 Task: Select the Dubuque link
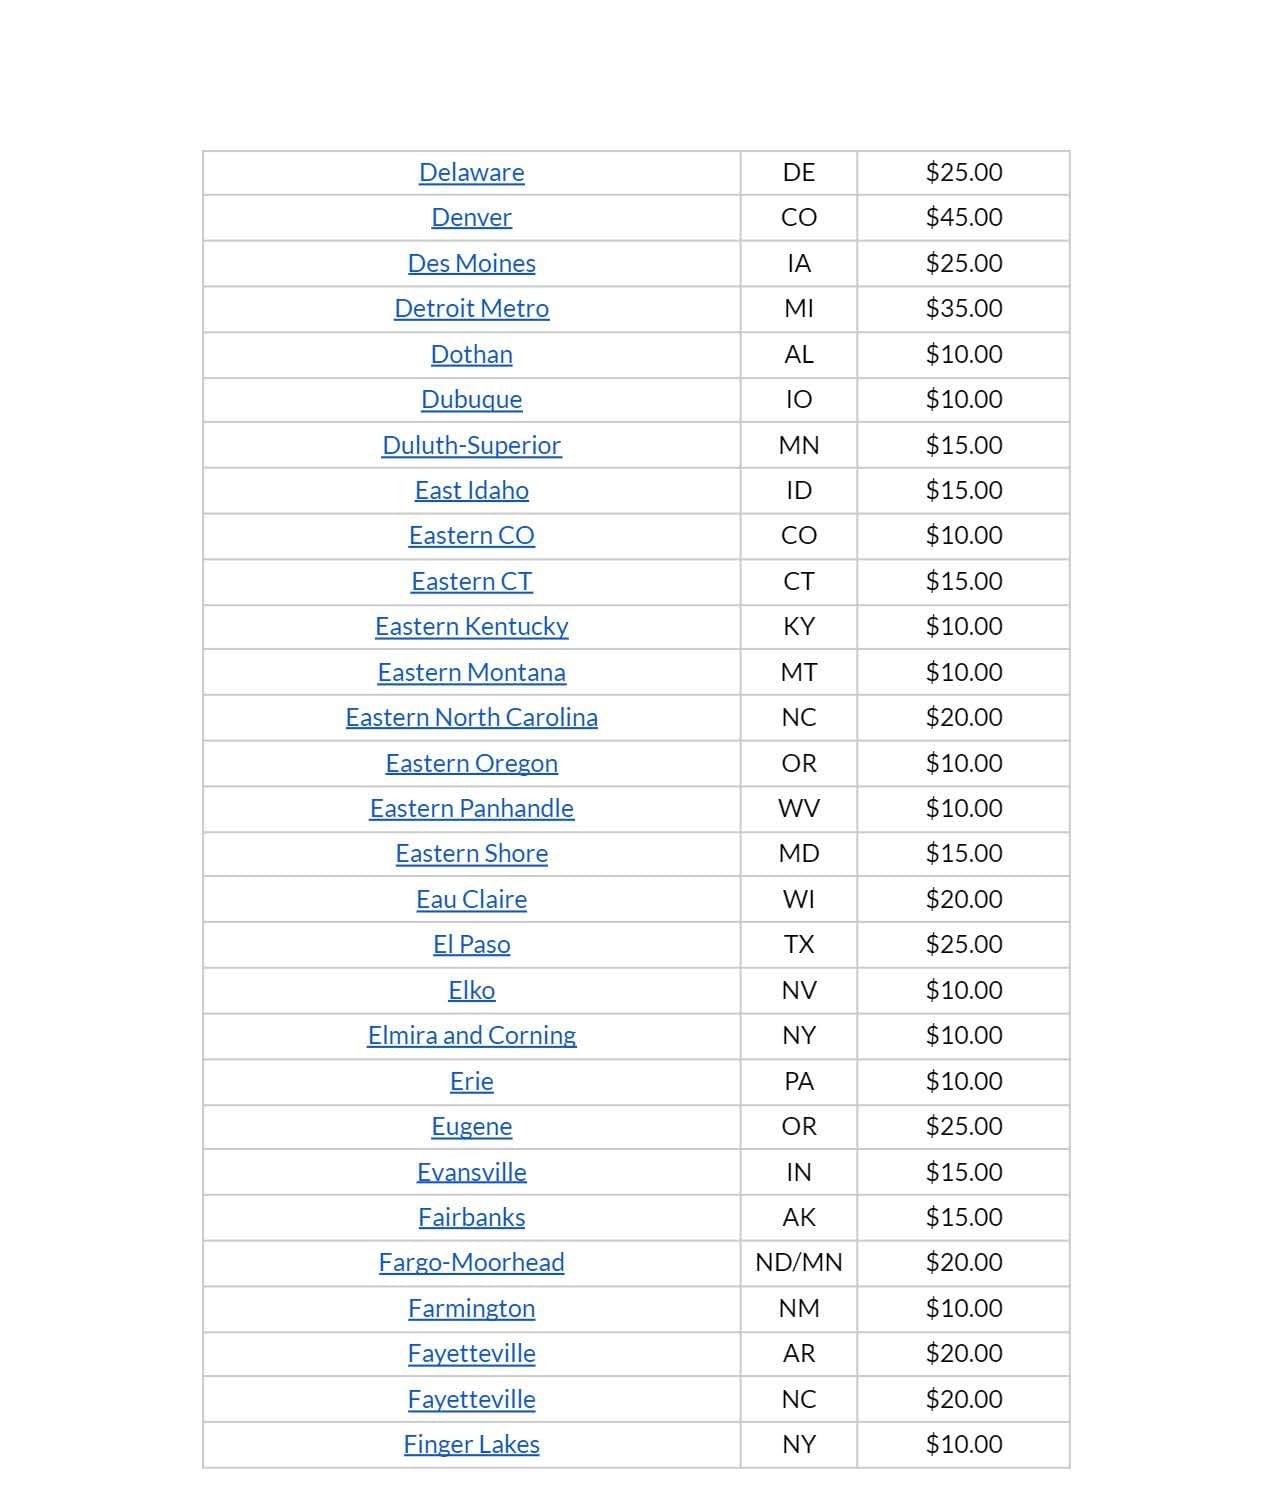[471, 400]
